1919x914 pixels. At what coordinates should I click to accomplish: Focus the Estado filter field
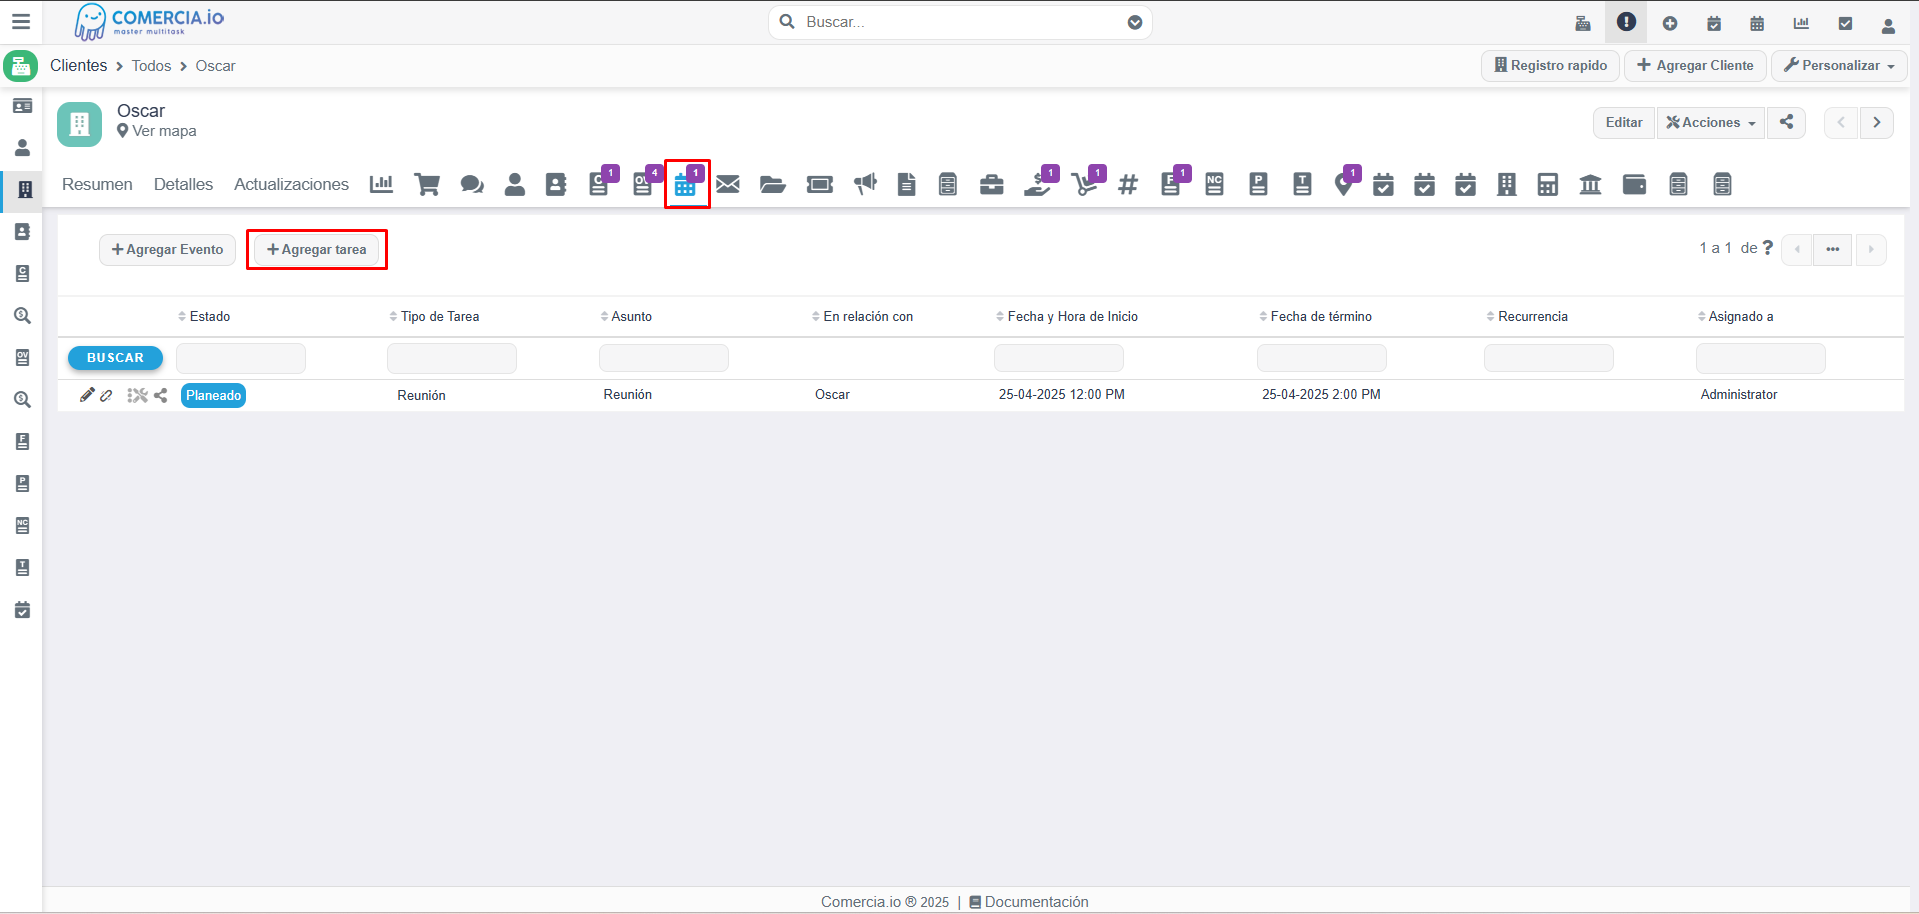tap(241, 358)
